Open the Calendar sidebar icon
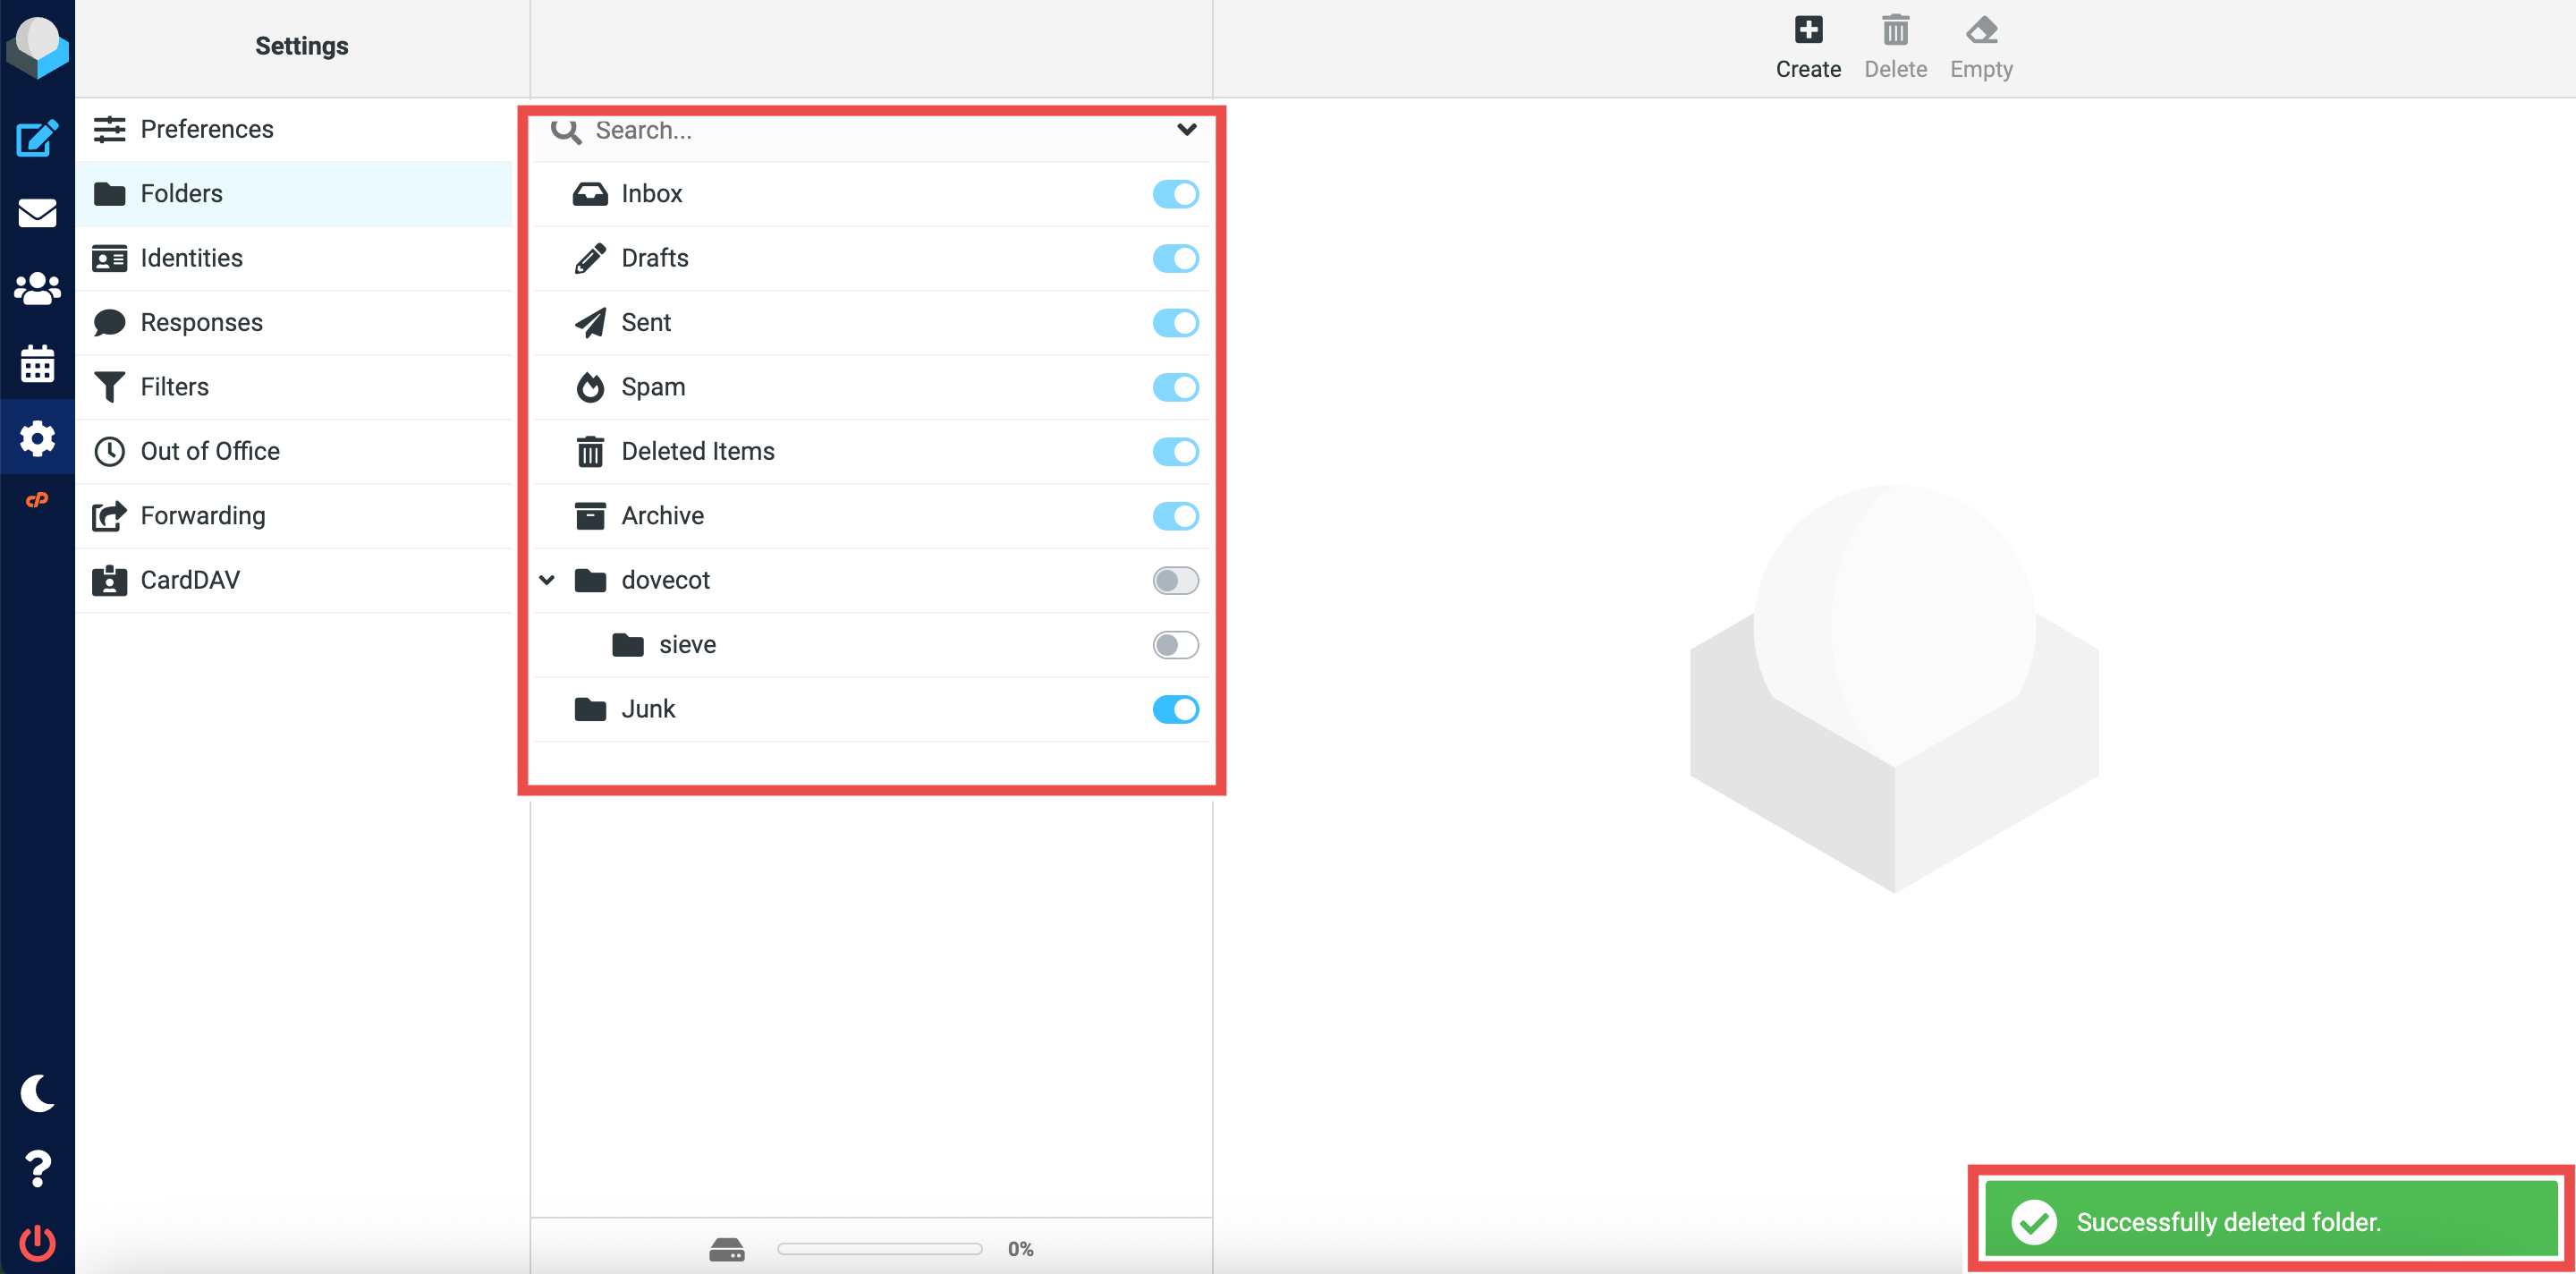This screenshot has width=2576, height=1274. (37, 364)
